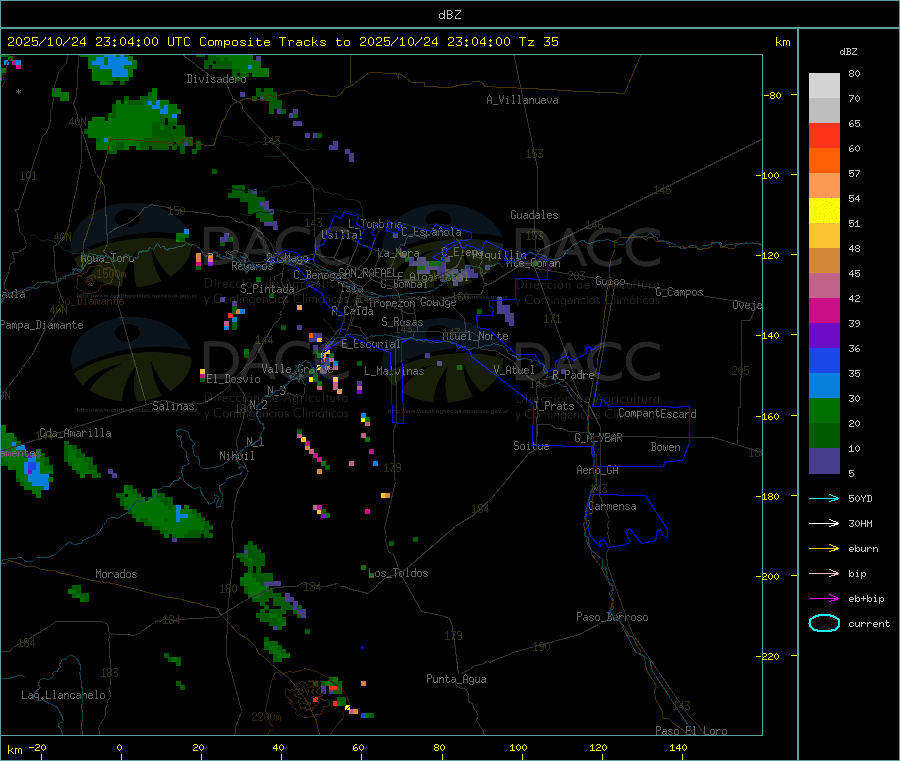Click the Punta_Agua map label
Image resolution: width=900 pixels, height=761 pixels.
pos(456,679)
